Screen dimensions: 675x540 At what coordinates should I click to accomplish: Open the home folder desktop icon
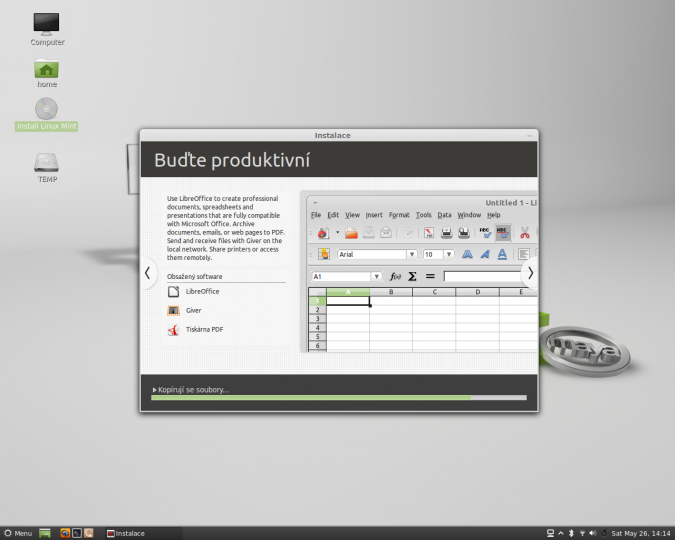coord(46,73)
